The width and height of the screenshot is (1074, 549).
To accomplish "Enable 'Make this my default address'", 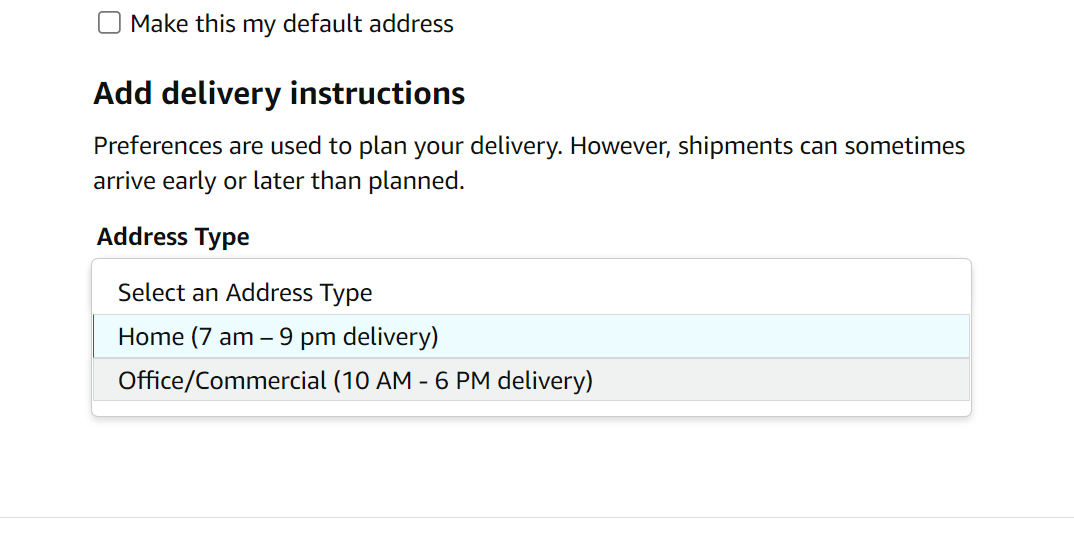I will (x=110, y=23).
